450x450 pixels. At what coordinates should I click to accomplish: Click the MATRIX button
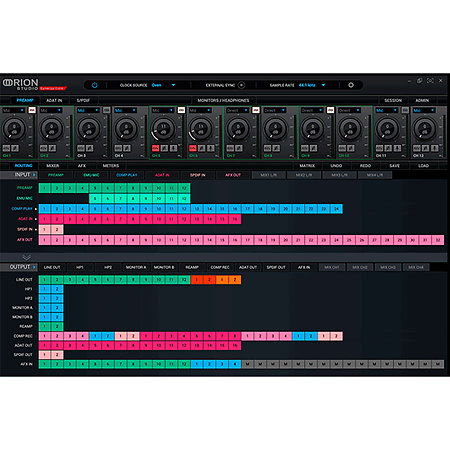[307, 166]
